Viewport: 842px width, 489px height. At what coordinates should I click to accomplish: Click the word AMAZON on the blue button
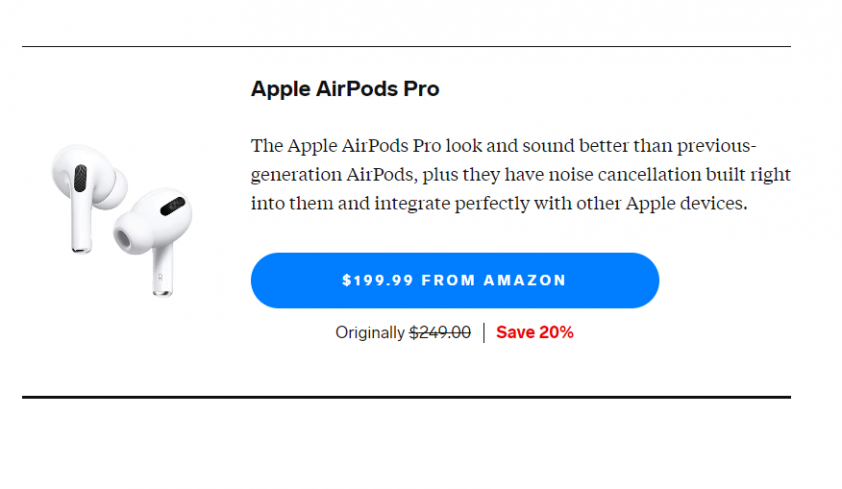click(x=525, y=280)
